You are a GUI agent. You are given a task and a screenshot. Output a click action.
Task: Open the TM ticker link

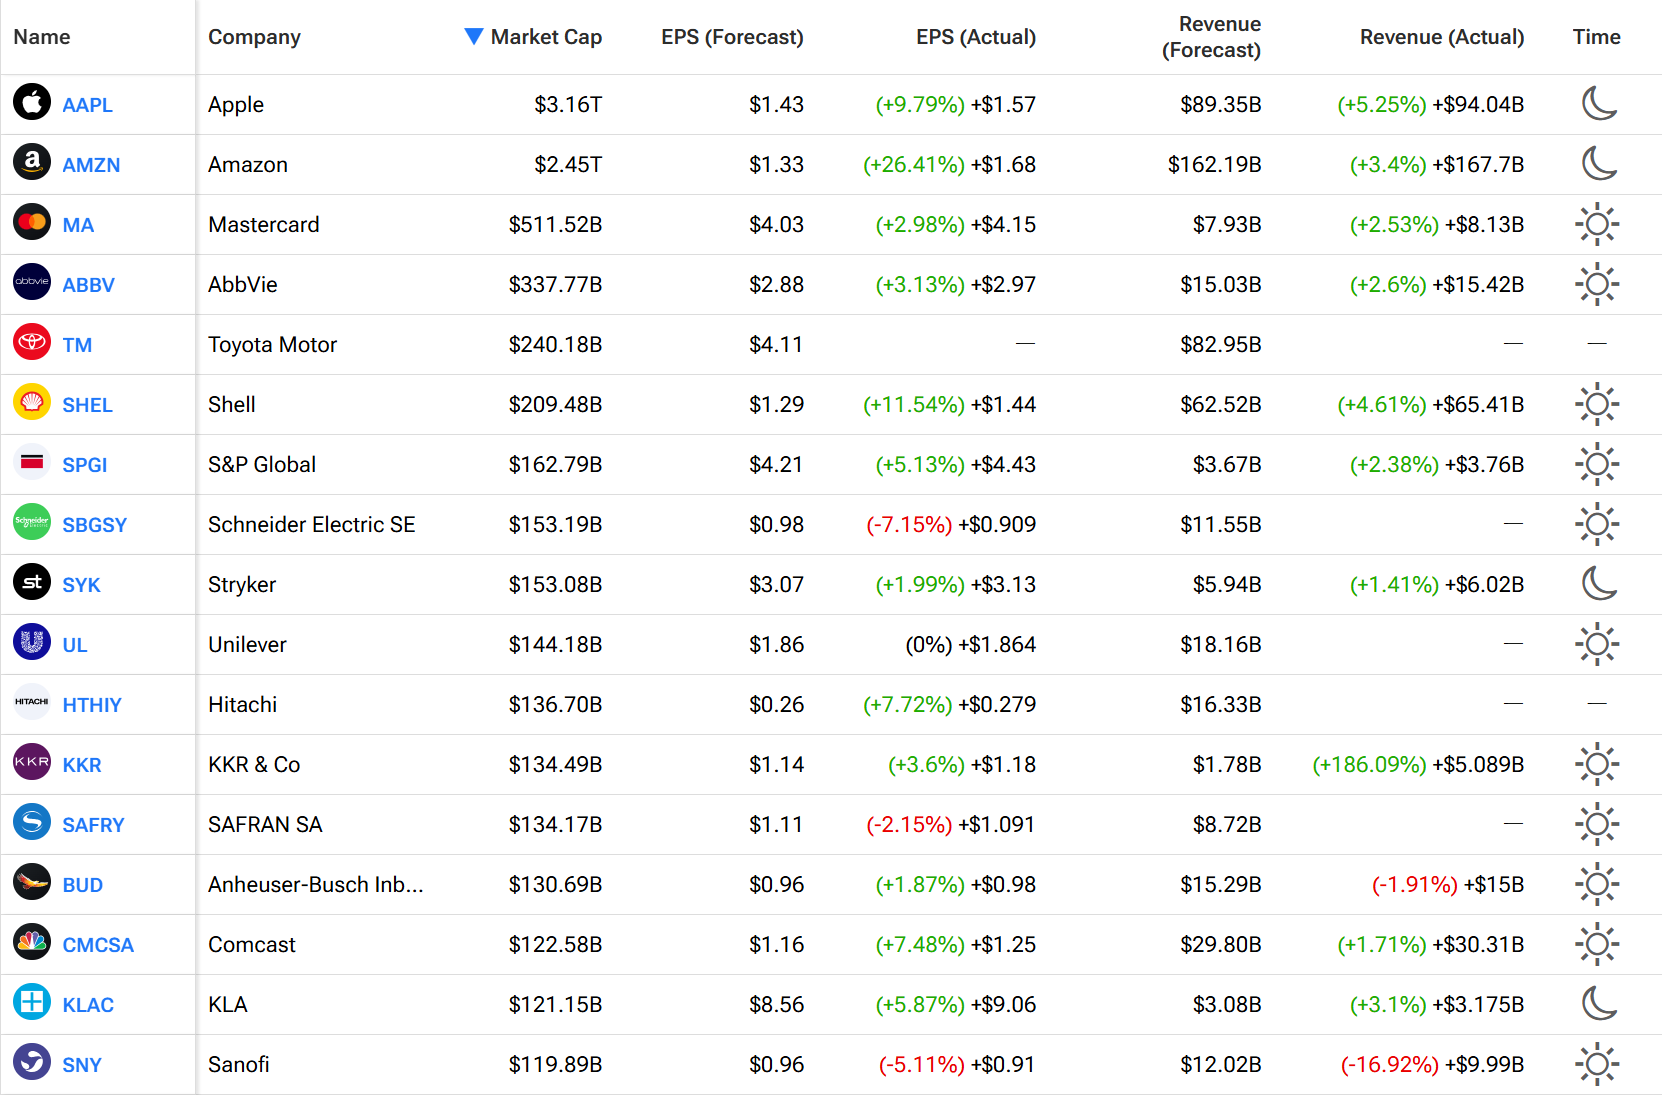pos(77,345)
